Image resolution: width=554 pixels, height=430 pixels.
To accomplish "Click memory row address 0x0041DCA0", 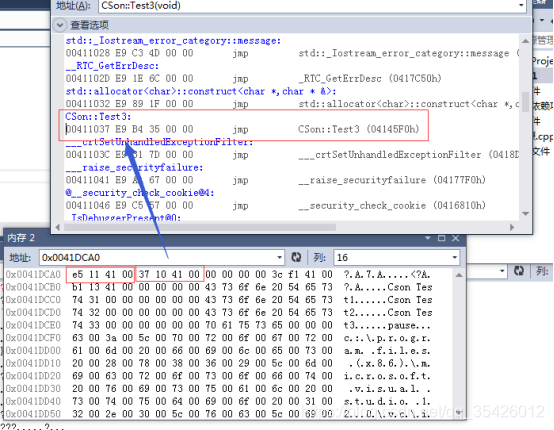I will [33, 275].
